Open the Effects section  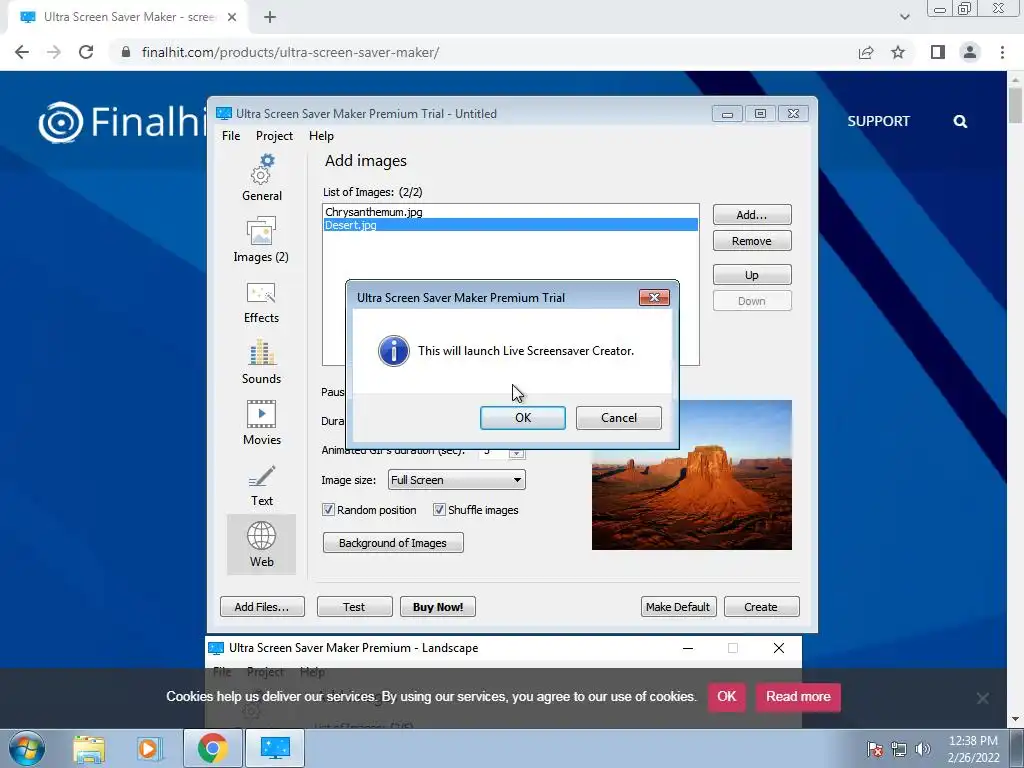click(261, 302)
